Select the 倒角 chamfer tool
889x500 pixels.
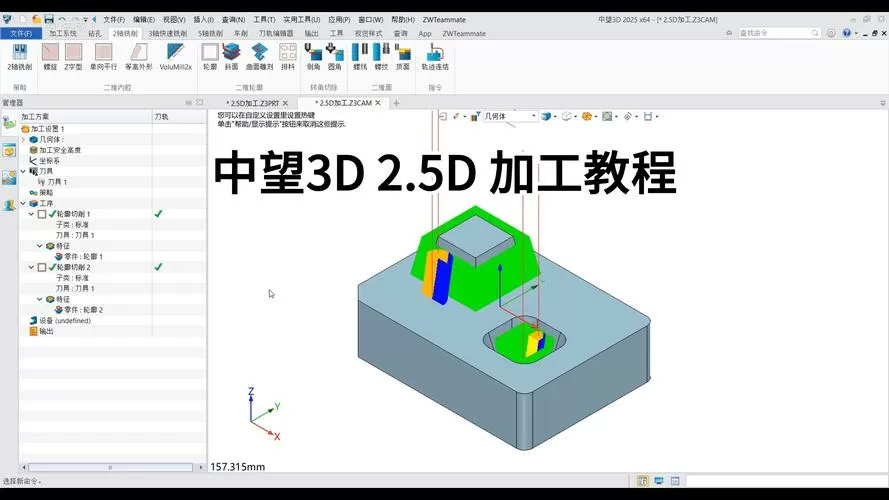click(314, 57)
